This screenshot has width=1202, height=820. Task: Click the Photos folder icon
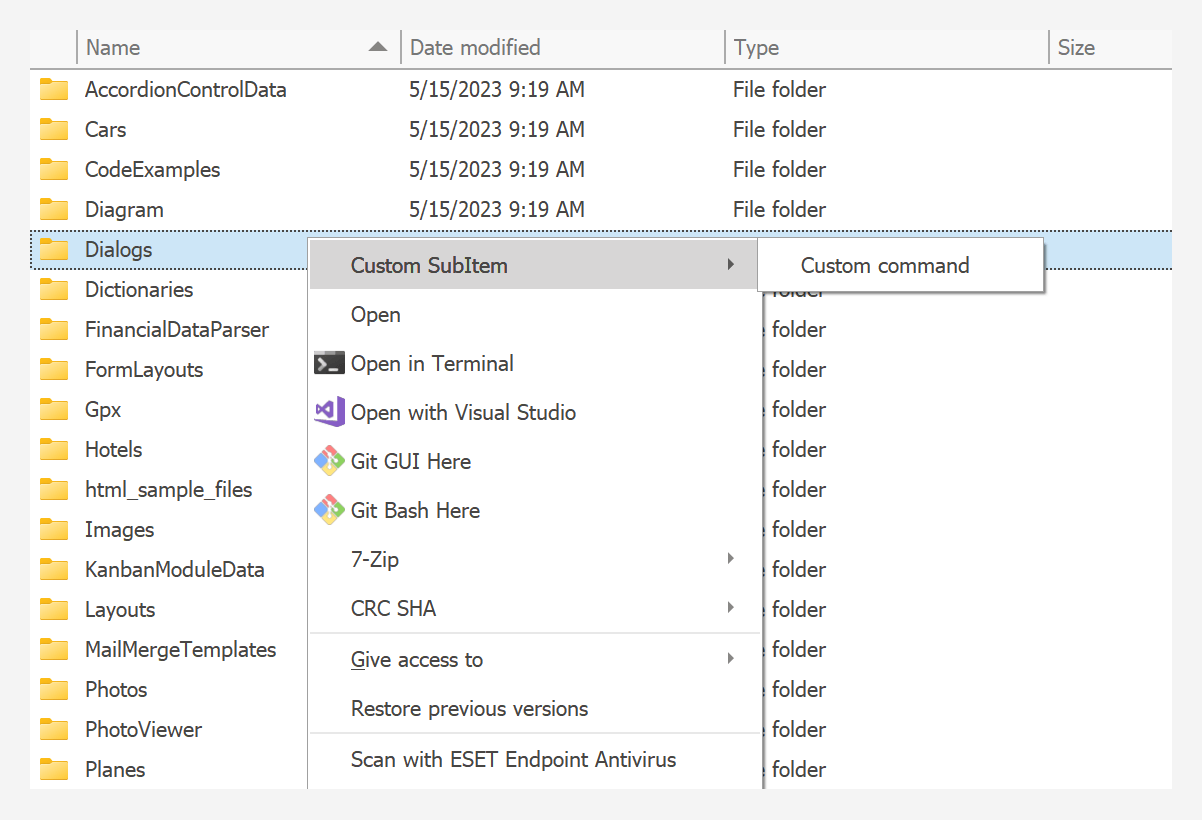pyautogui.click(x=53, y=689)
